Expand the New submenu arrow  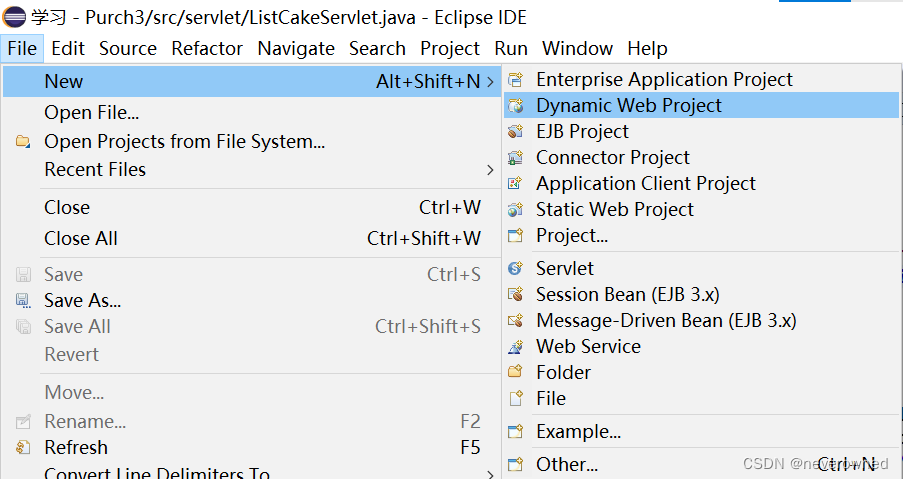click(490, 82)
